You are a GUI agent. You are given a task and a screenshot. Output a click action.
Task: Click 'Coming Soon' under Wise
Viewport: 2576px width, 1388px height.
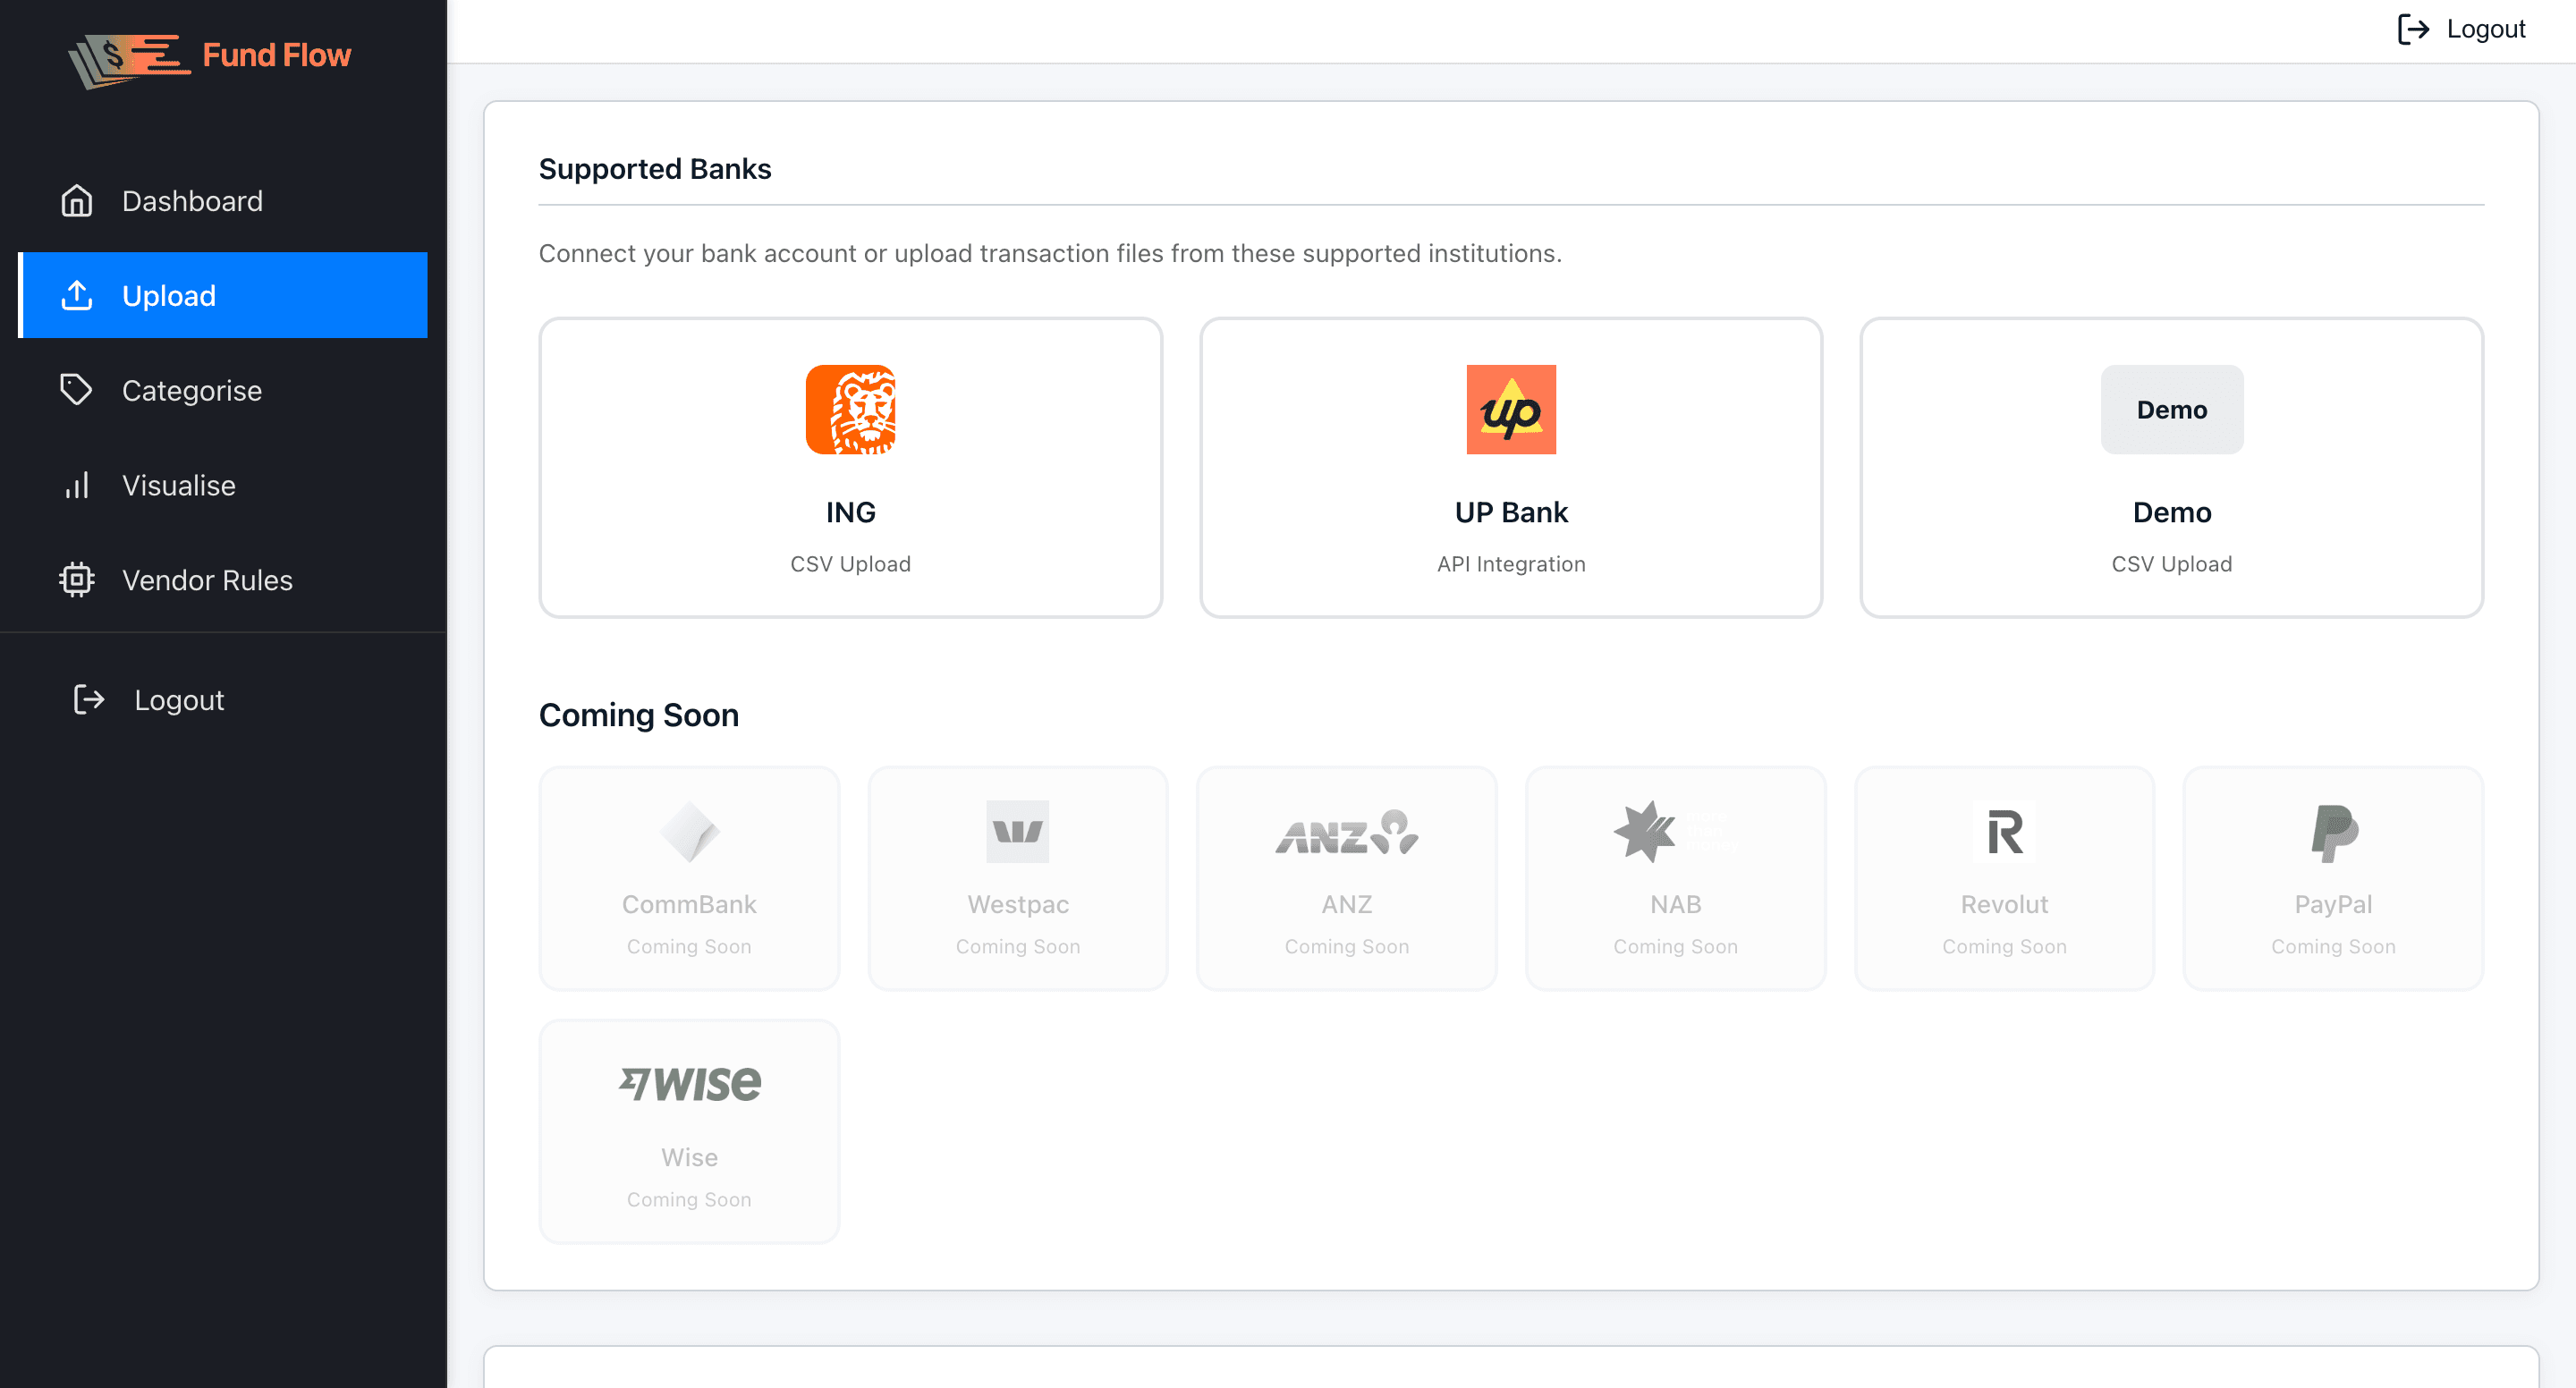689,1199
